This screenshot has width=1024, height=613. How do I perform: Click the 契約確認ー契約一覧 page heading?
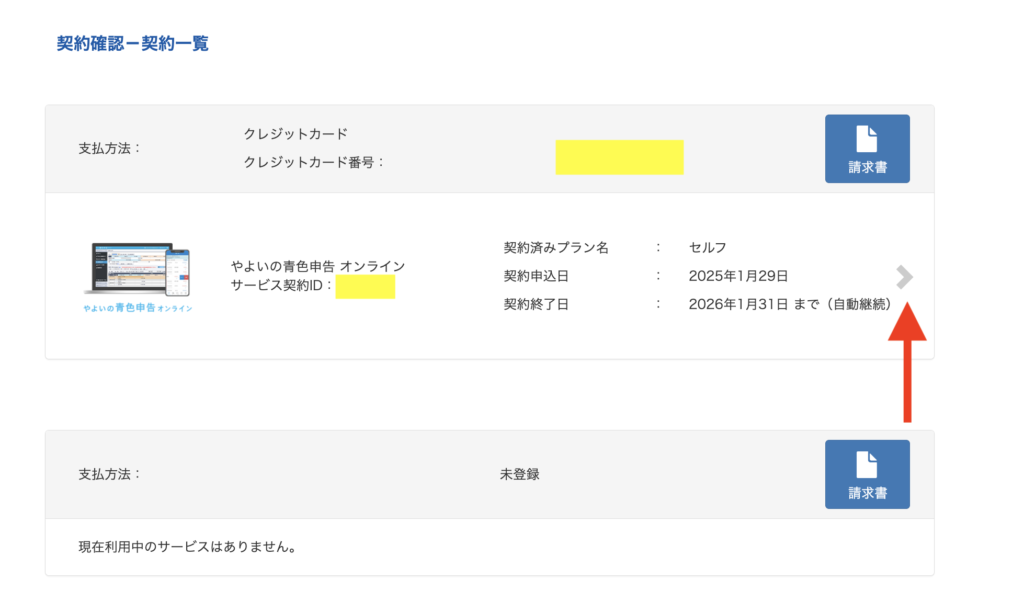click(x=133, y=44)
